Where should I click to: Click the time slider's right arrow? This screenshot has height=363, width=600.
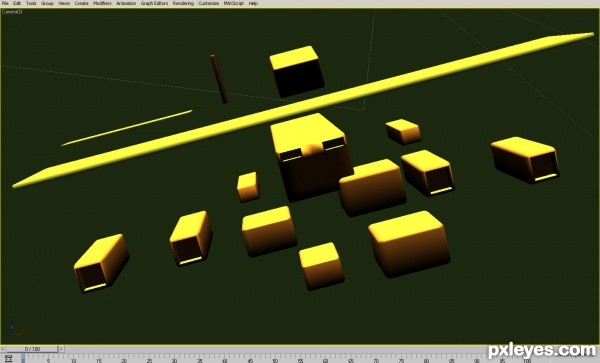pyautogui.click(x=61, y=349)
